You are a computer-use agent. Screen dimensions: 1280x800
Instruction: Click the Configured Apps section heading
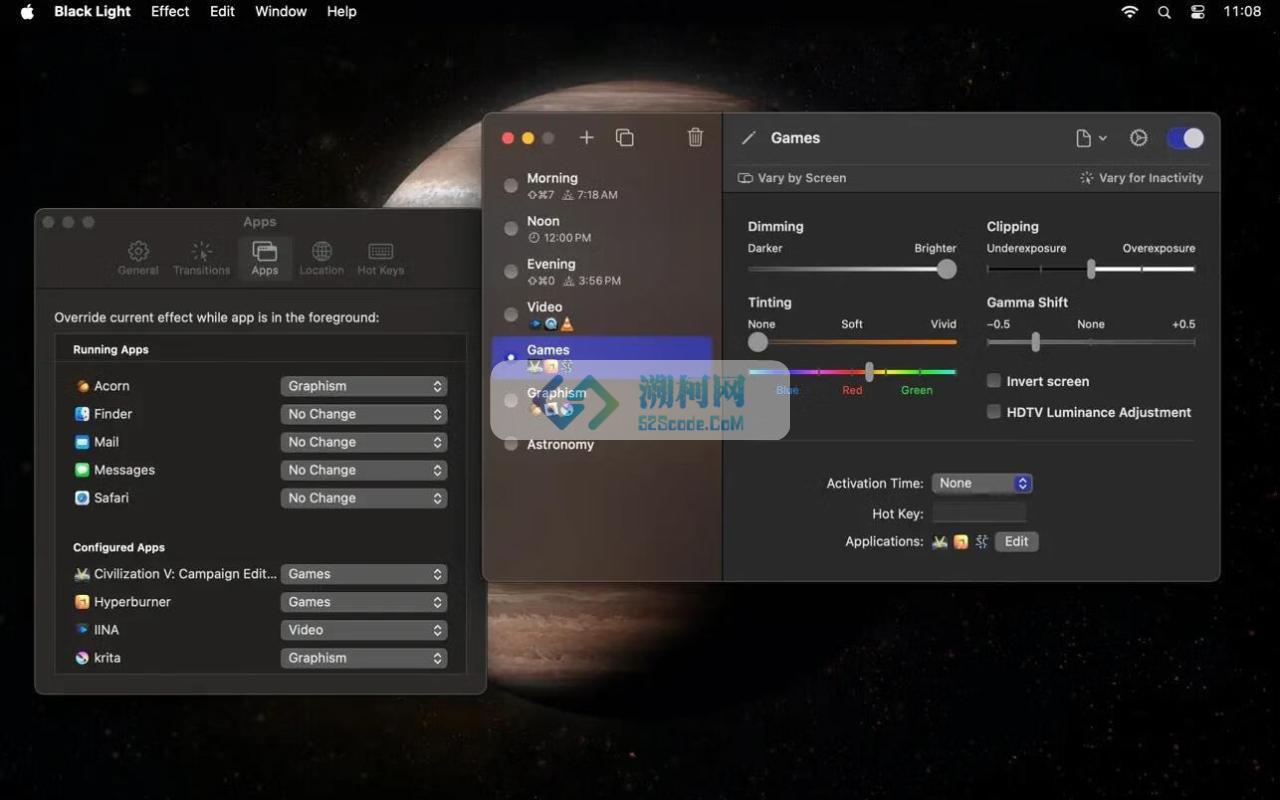(119, 547)
